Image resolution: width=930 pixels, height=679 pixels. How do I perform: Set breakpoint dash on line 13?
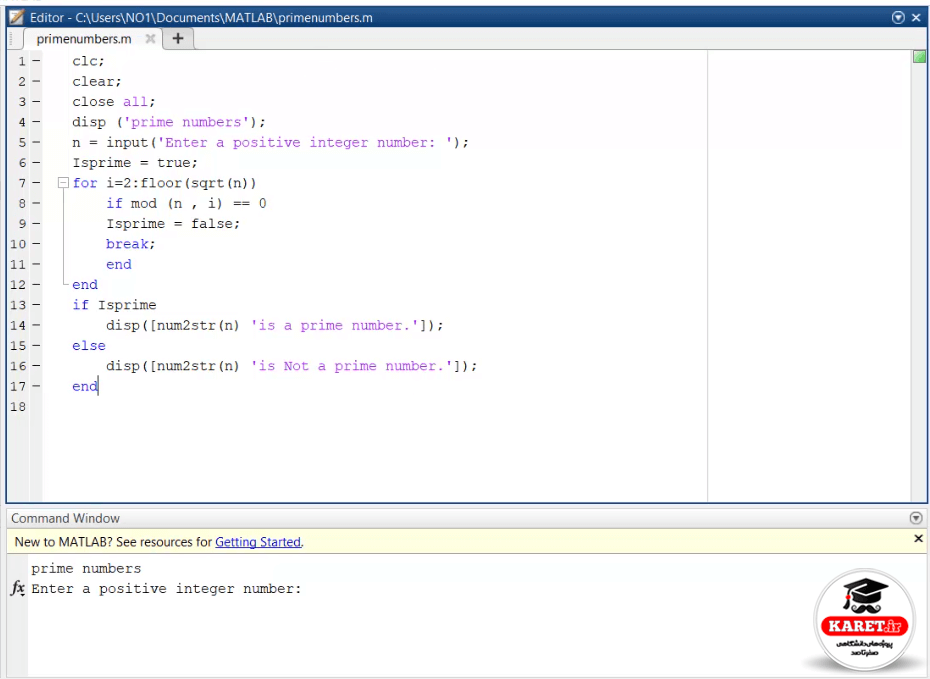(x=36, y=305)
